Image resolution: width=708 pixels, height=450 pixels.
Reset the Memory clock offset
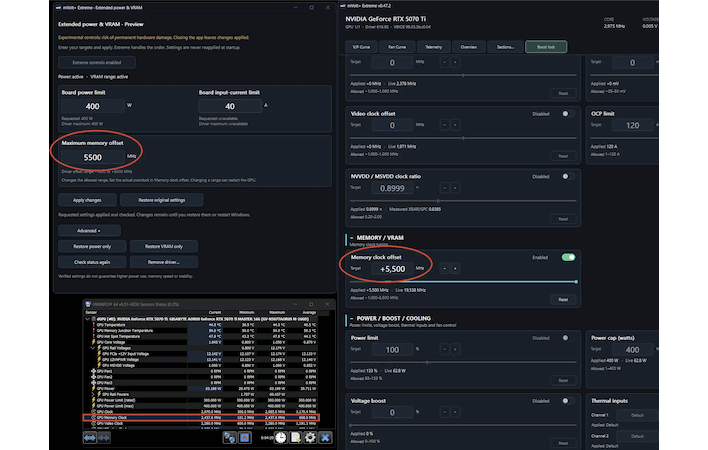pyautogui.click(x=563, y=300)
